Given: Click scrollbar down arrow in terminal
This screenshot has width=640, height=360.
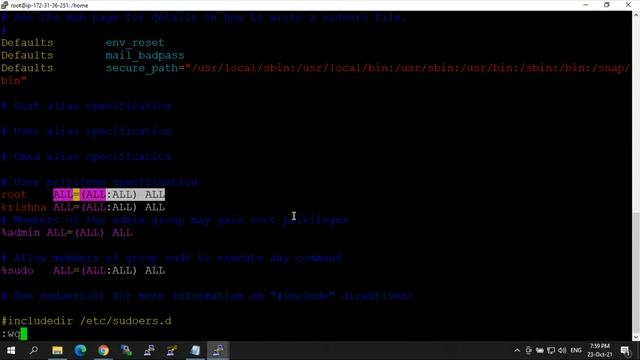Looking at the screenshot, I should tap(636, 337).
